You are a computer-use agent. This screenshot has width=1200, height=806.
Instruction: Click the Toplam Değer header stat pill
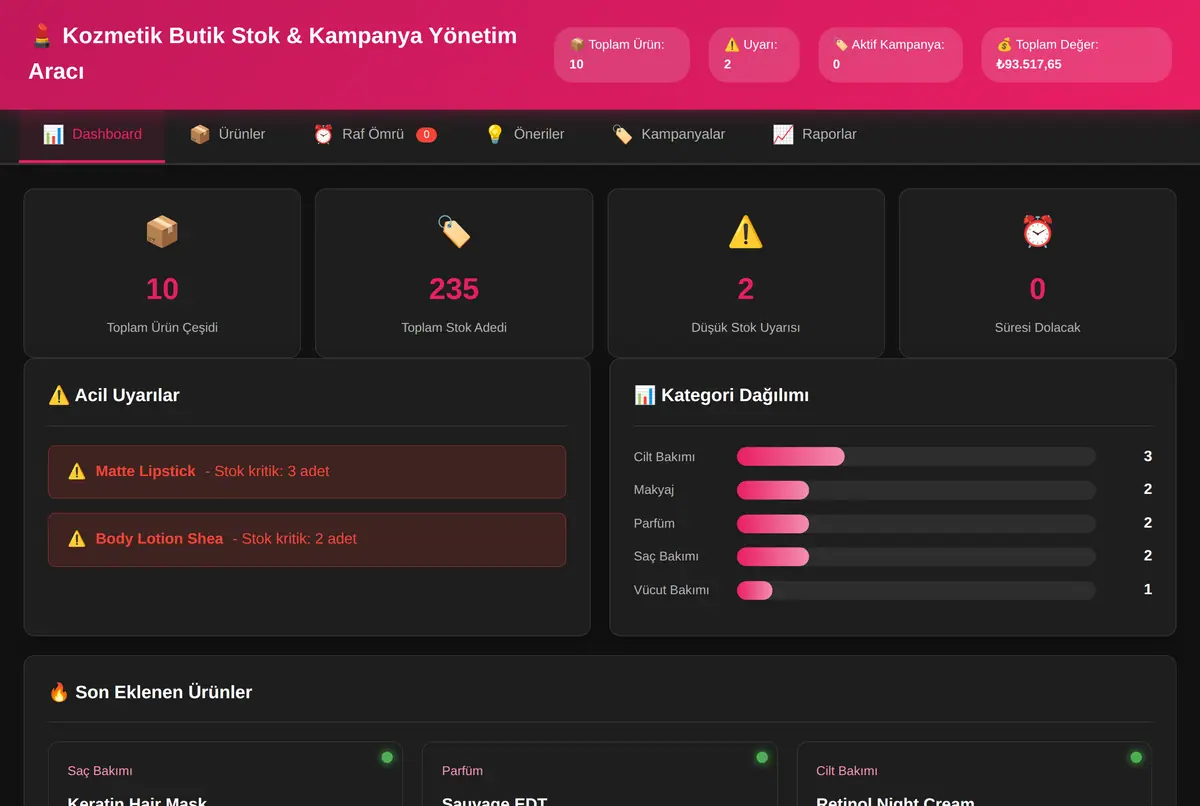pos(1077,54)
